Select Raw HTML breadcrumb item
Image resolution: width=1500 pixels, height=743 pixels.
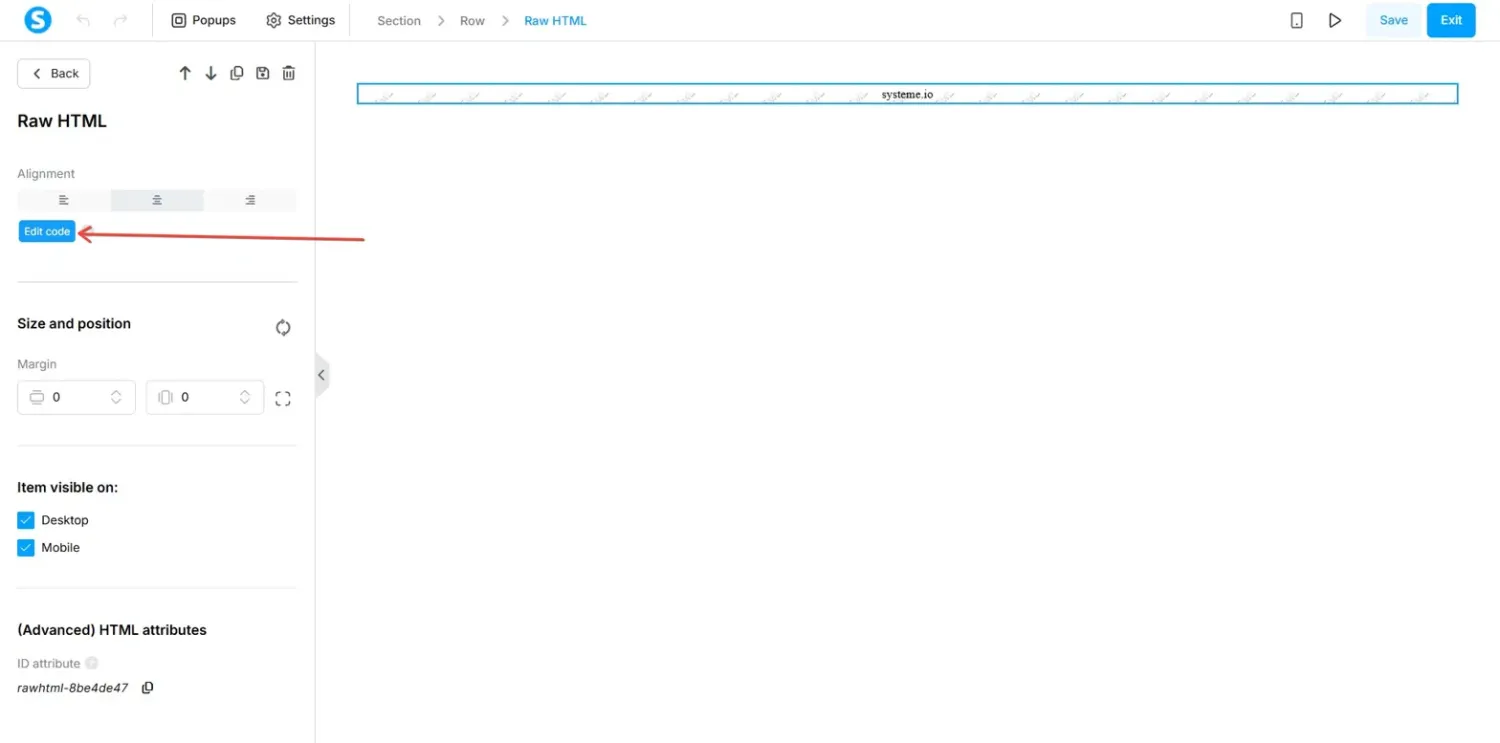point(555,20)
